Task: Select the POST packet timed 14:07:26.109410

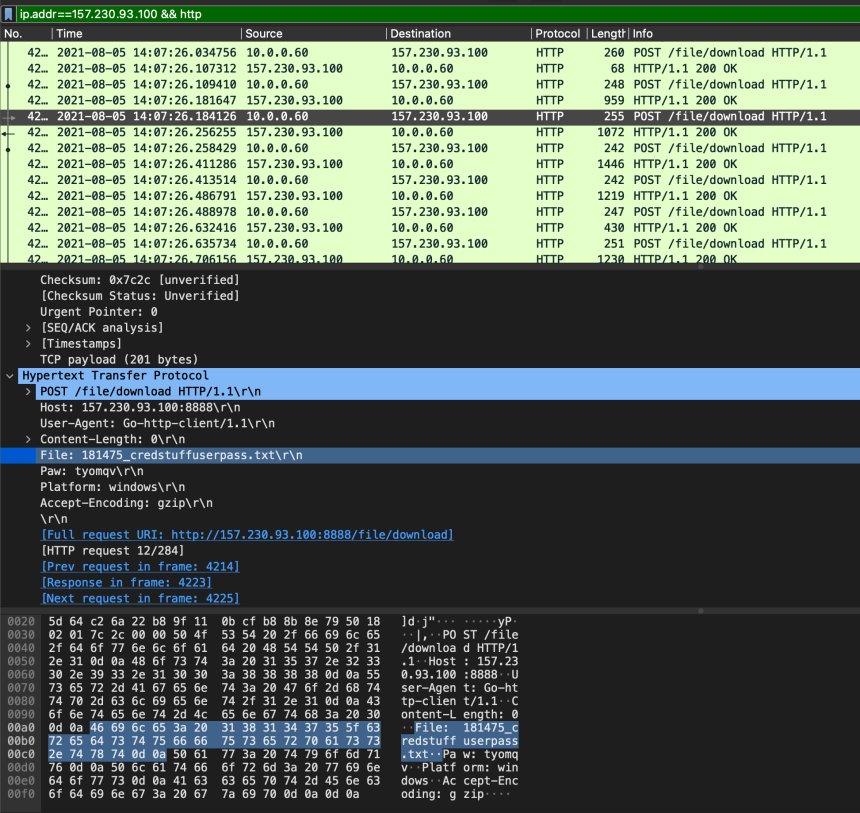Action: (x=430, y=84)
